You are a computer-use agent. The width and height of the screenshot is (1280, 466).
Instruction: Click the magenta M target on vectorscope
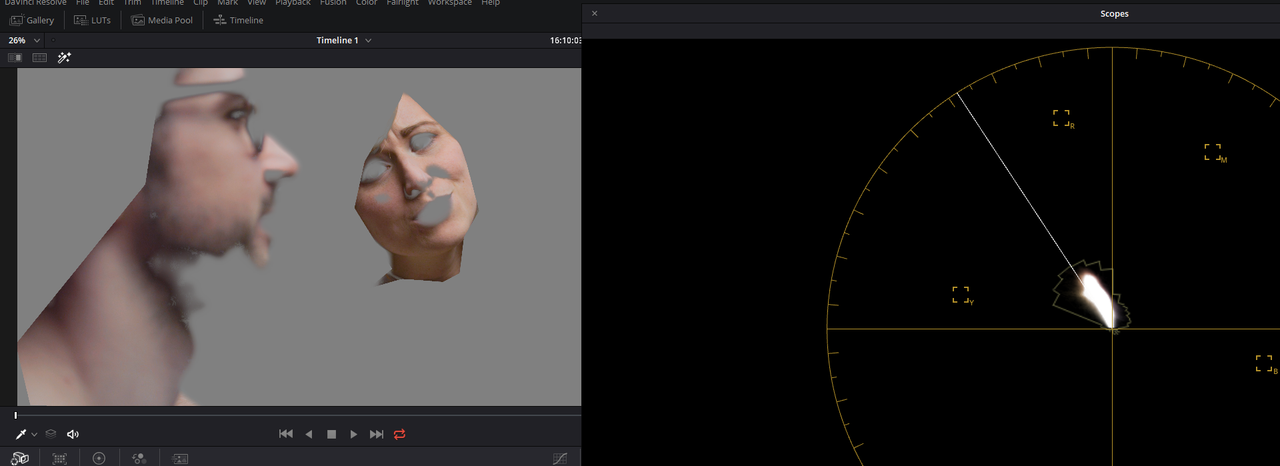point(1213,152)
